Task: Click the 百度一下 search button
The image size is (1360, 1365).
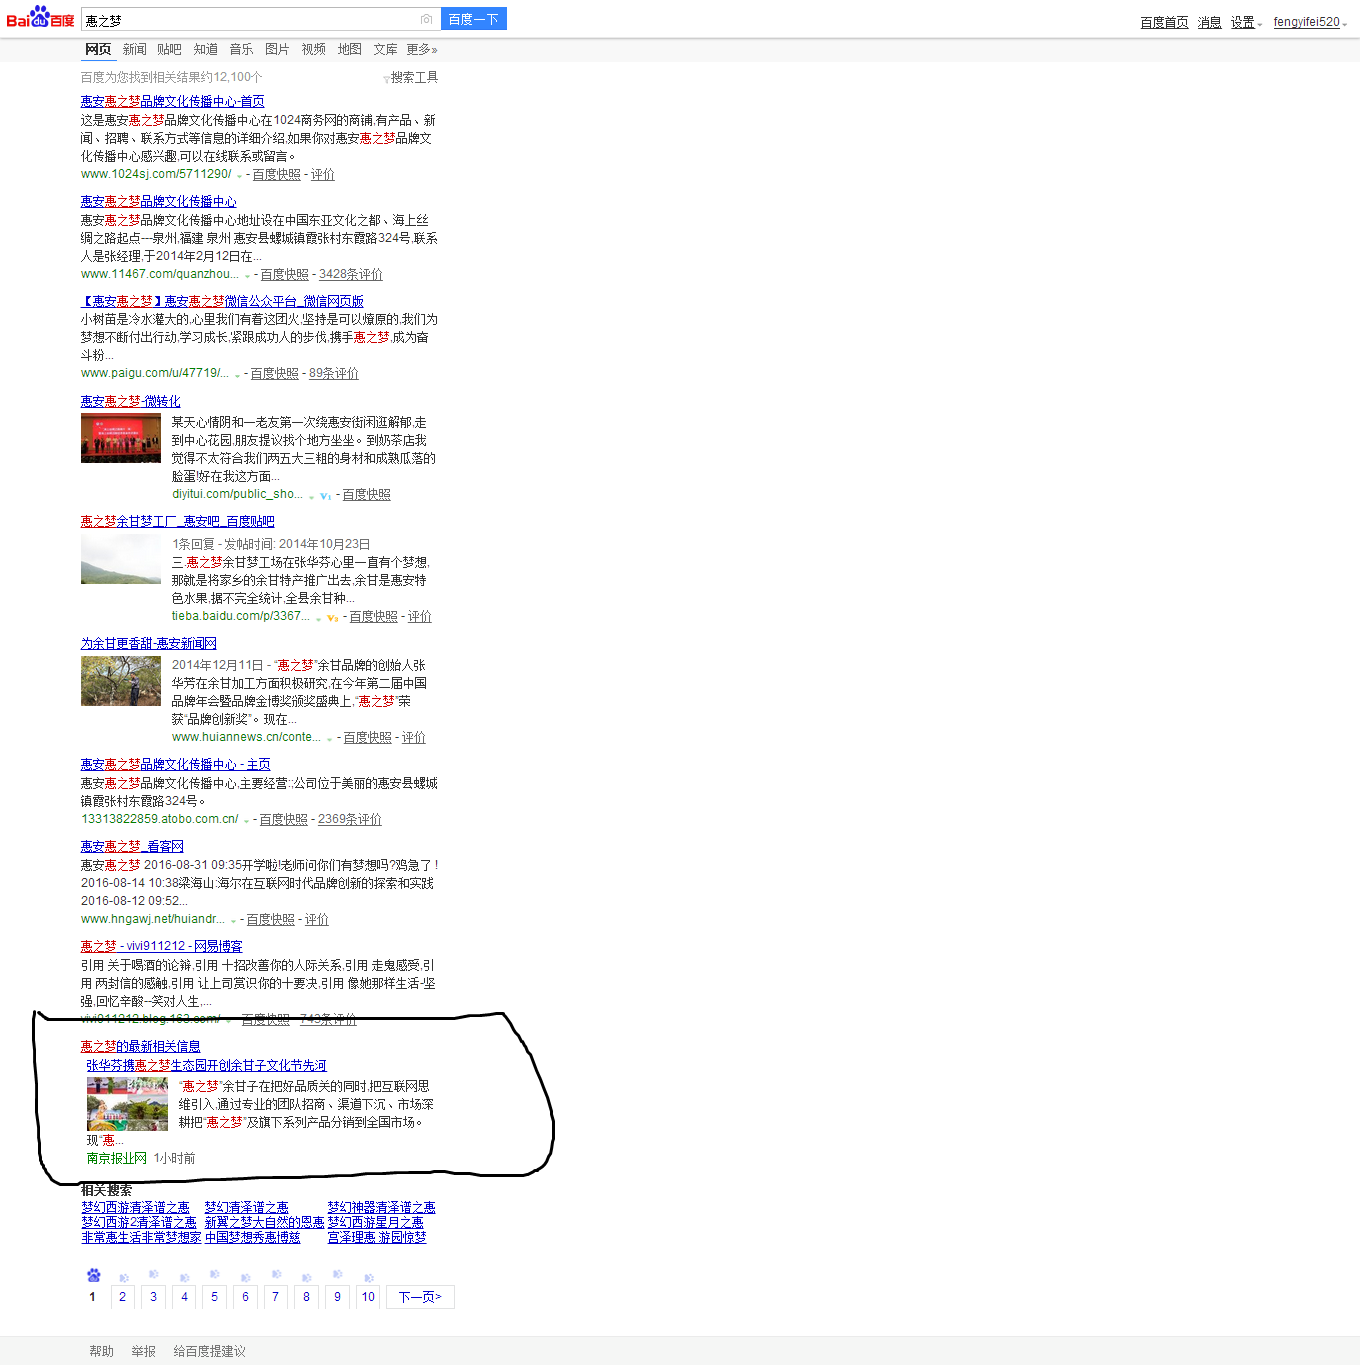Action: coord(474,19)
